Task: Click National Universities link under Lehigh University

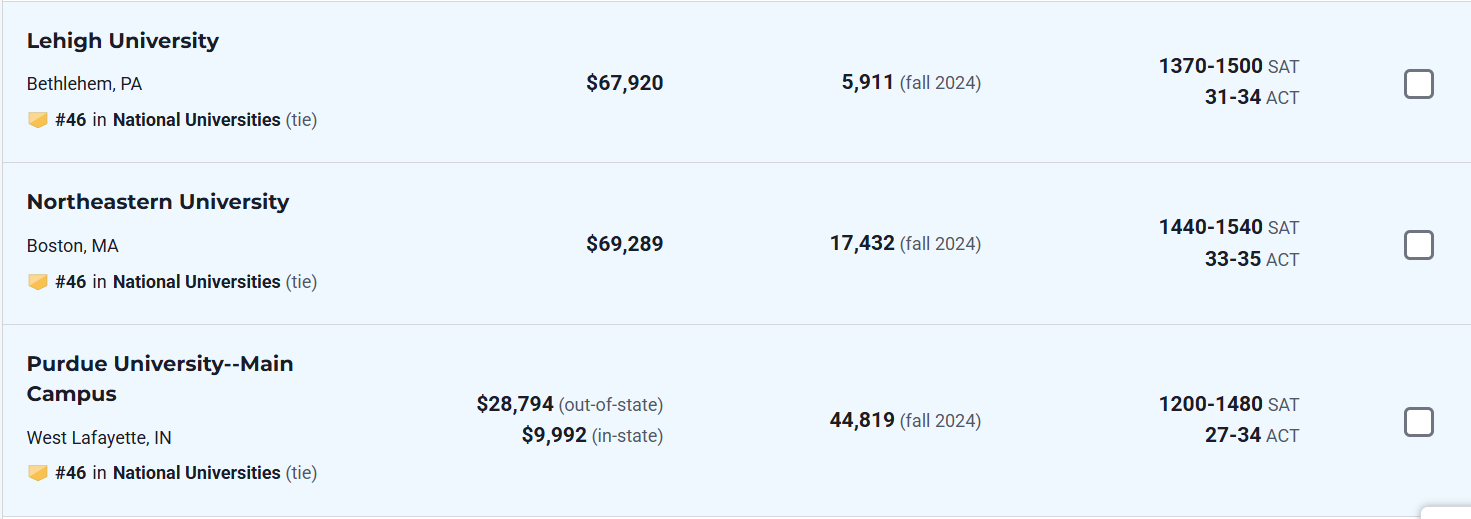Action: tap(196, 120)
